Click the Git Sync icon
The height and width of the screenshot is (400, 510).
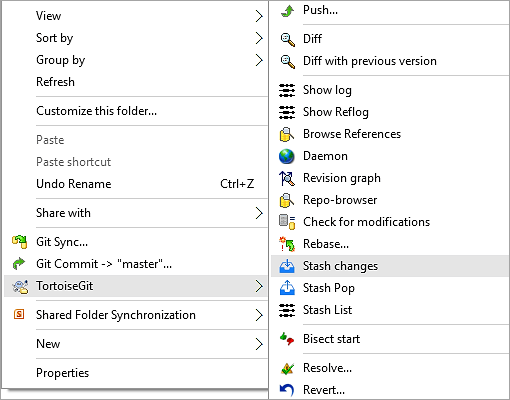pos(19,242)
